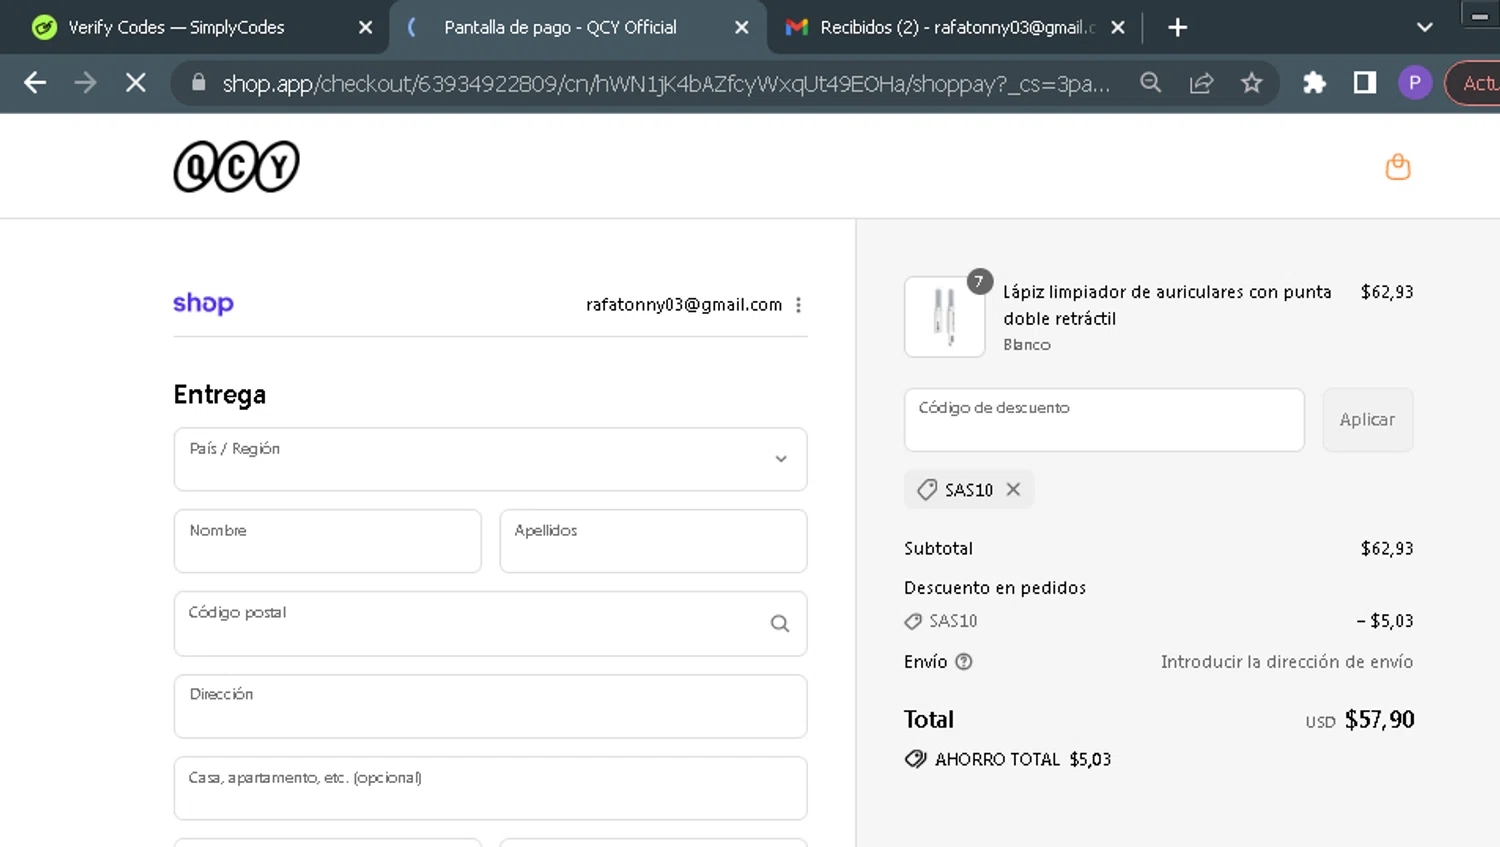Click the Subtotal value $62,93
This screenshot has width=1500, height=847.
point(1387,548)
